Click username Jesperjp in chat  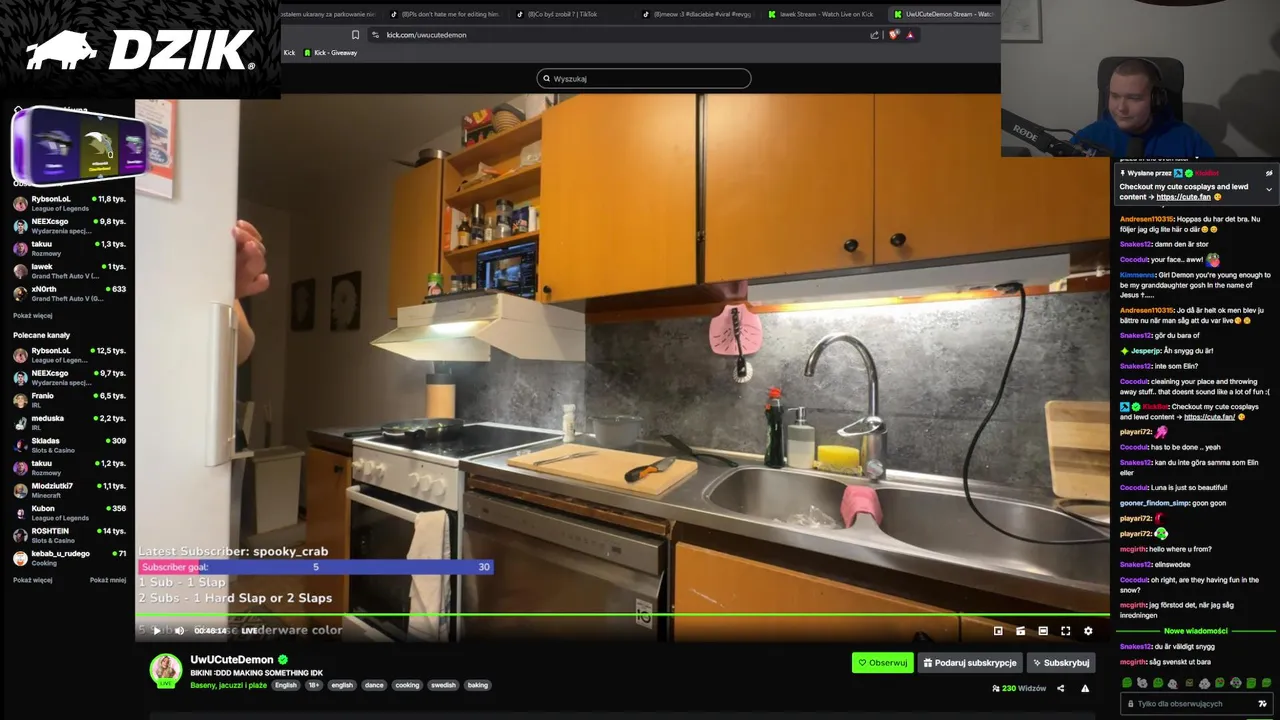coord(1146,351)
